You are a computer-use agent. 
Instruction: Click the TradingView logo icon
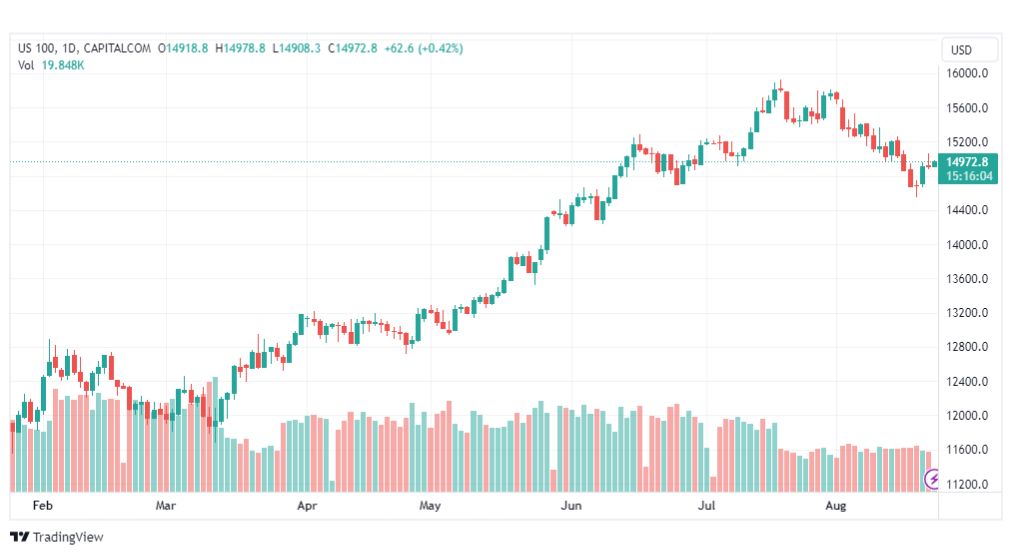[19, 537]
